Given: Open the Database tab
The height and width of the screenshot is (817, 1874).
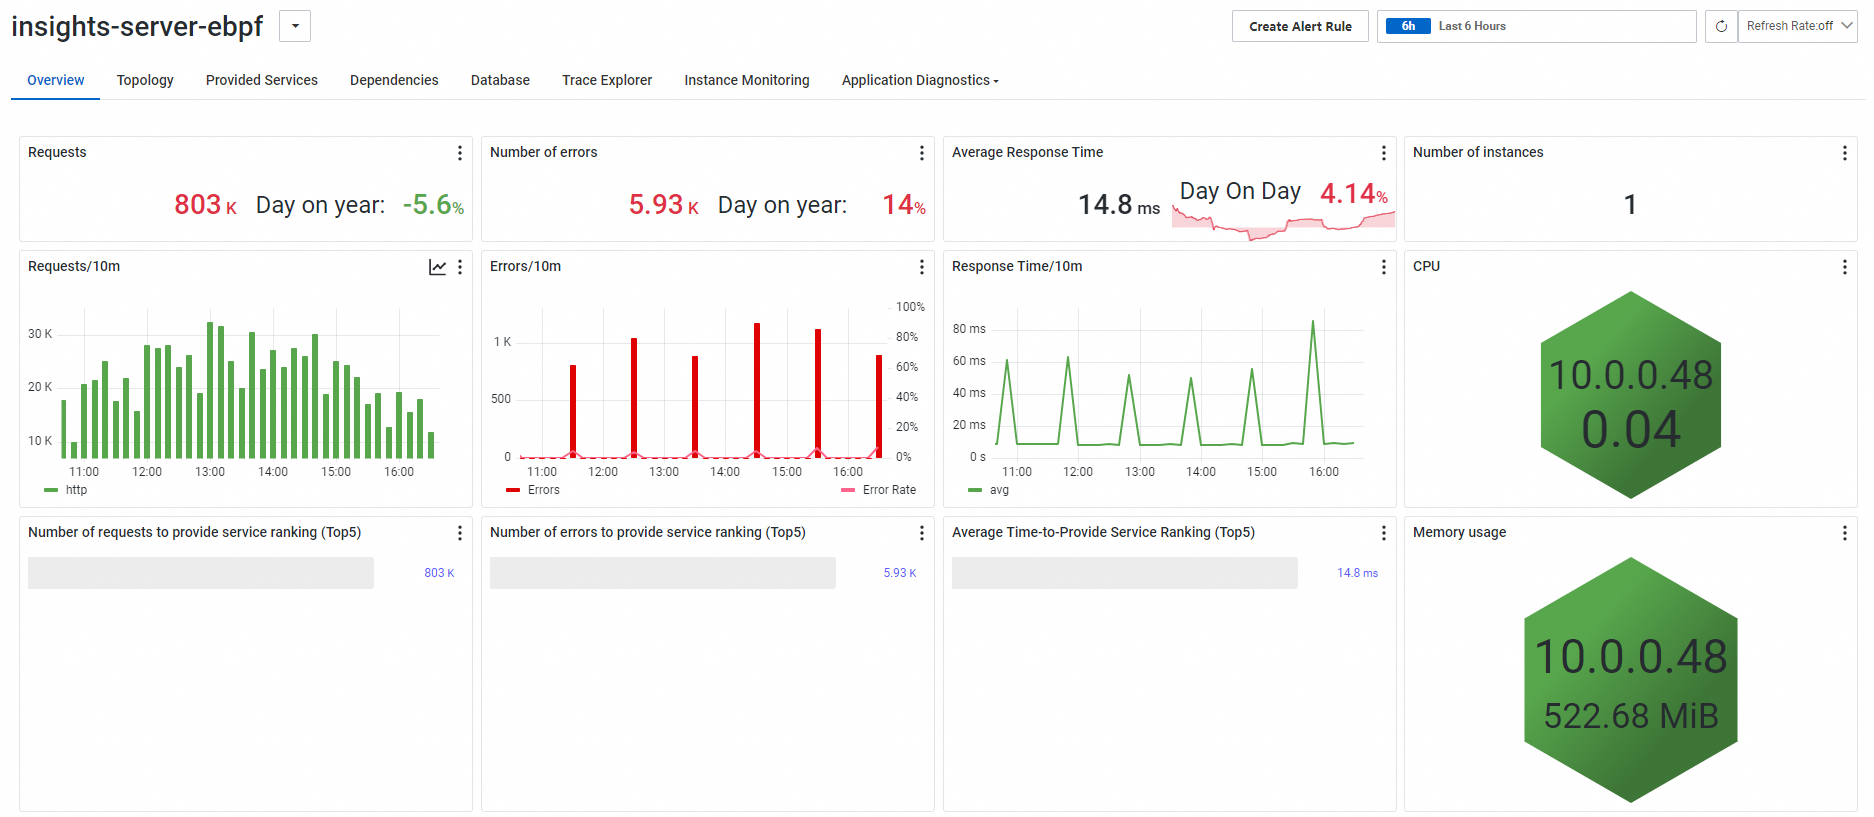Looking at the screenshot, I should pyautogui.click(x=500, y=80).
